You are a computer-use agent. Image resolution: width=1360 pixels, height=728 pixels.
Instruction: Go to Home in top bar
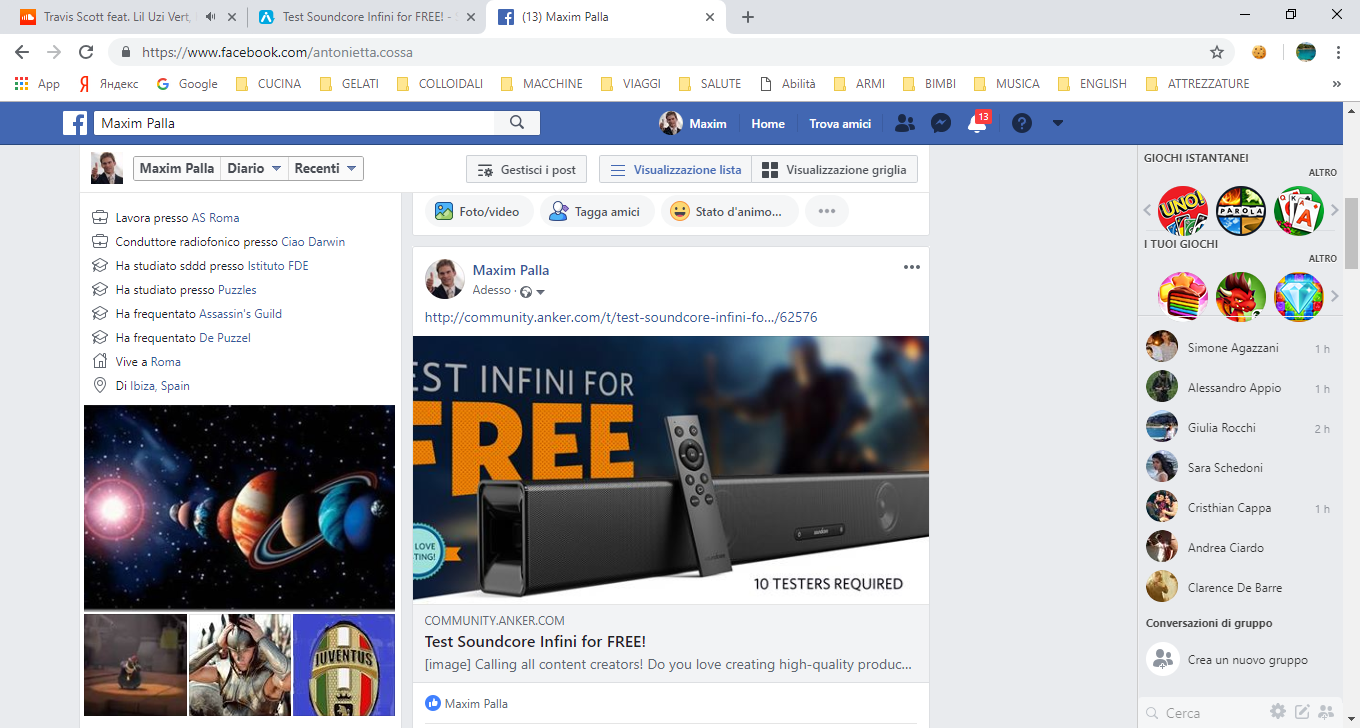tap(768, 123)
